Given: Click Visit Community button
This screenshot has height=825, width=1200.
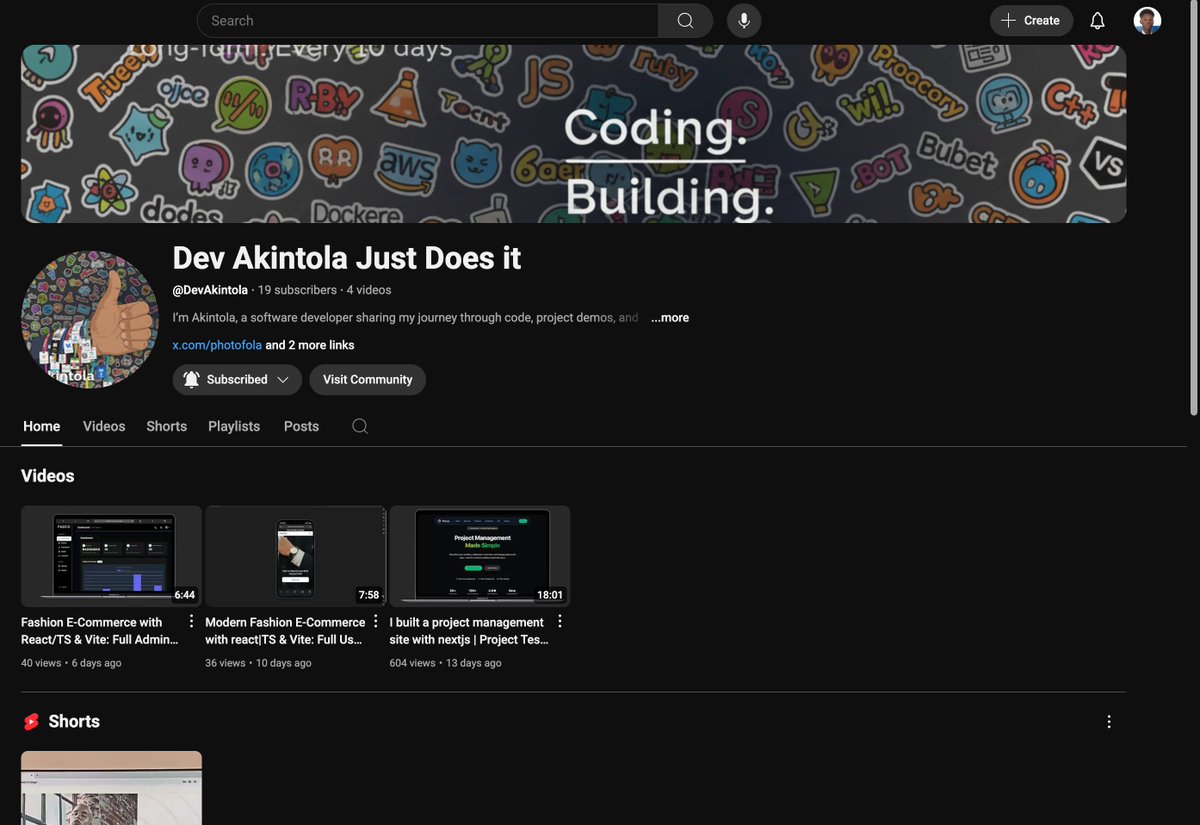Looking at the screenshot, I should click(x=367, y=380).
